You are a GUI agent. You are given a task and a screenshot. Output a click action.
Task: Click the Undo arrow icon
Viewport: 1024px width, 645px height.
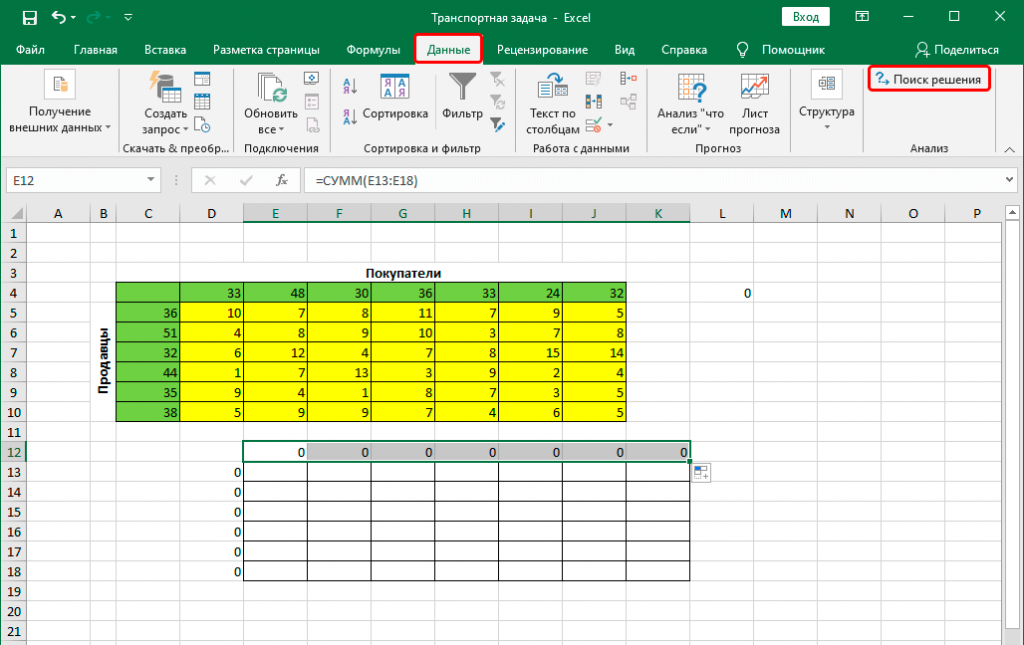point(58,17)
